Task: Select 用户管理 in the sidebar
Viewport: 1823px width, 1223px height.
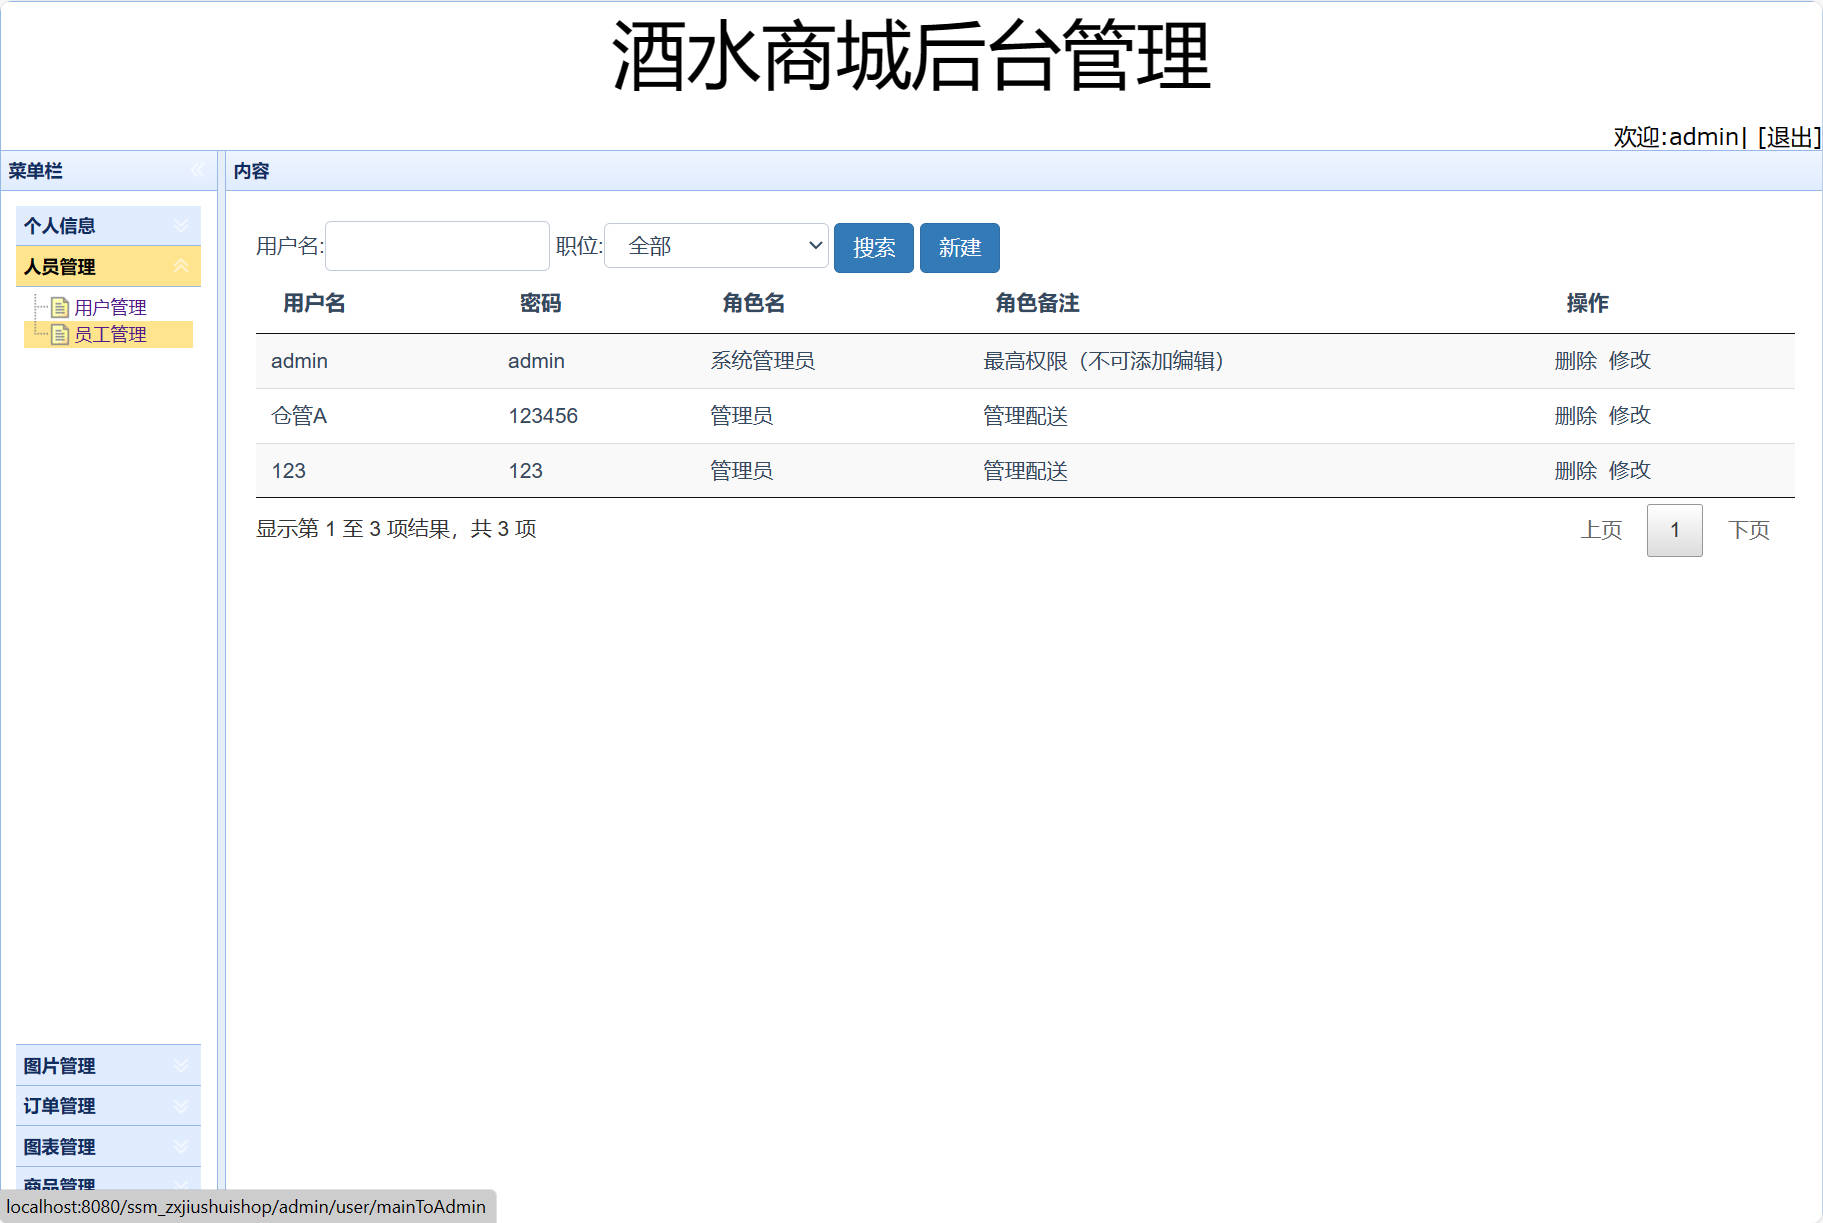Action: point(108,306)
